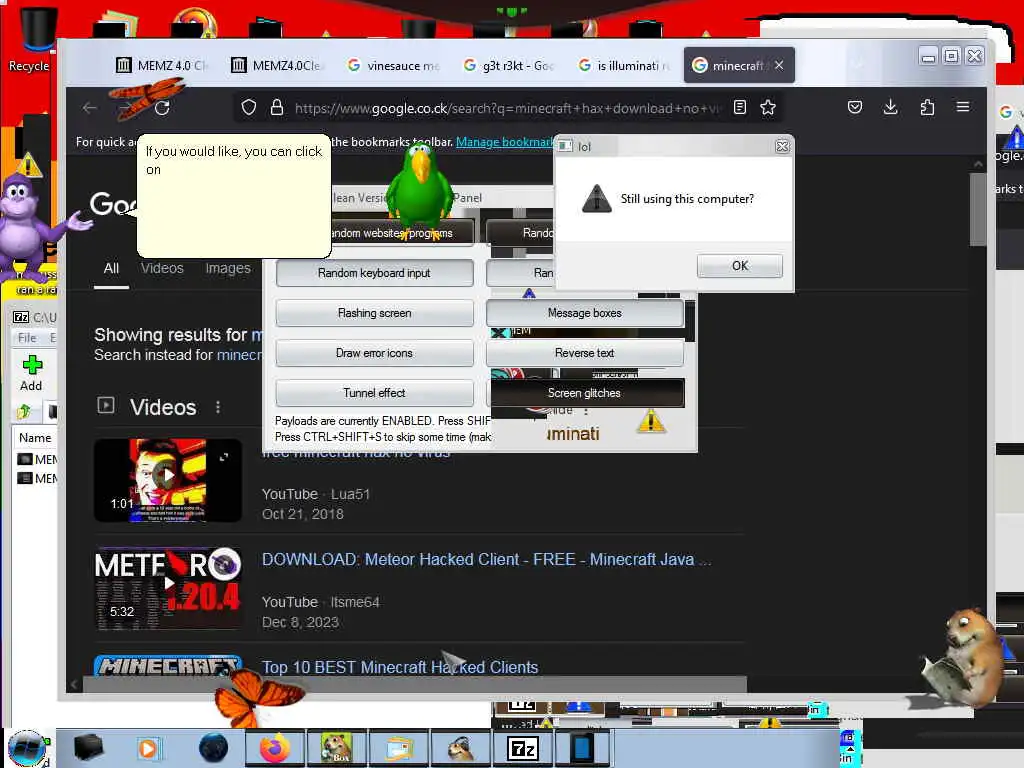Play the 1:01 video thumbnail
The height and width of the screenshot is (768, 1024).
pyautogui.click(x=168, y=480)
